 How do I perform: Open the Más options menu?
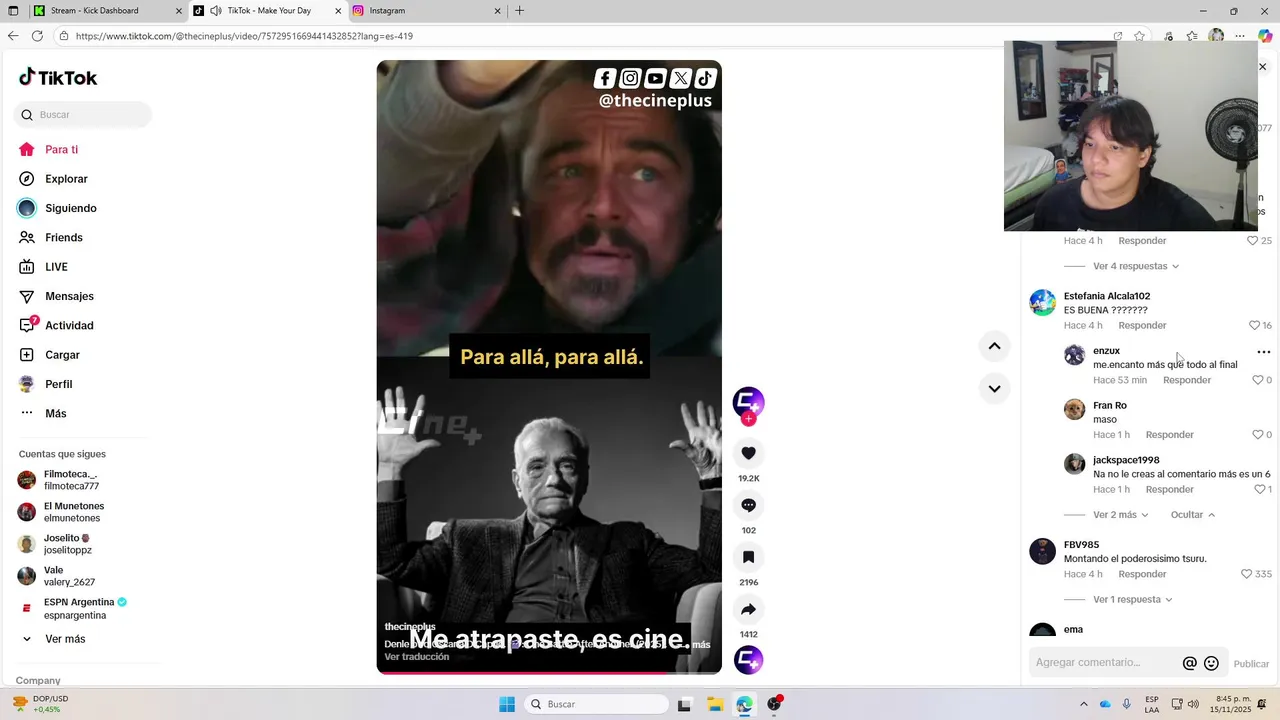click(55, 413)
